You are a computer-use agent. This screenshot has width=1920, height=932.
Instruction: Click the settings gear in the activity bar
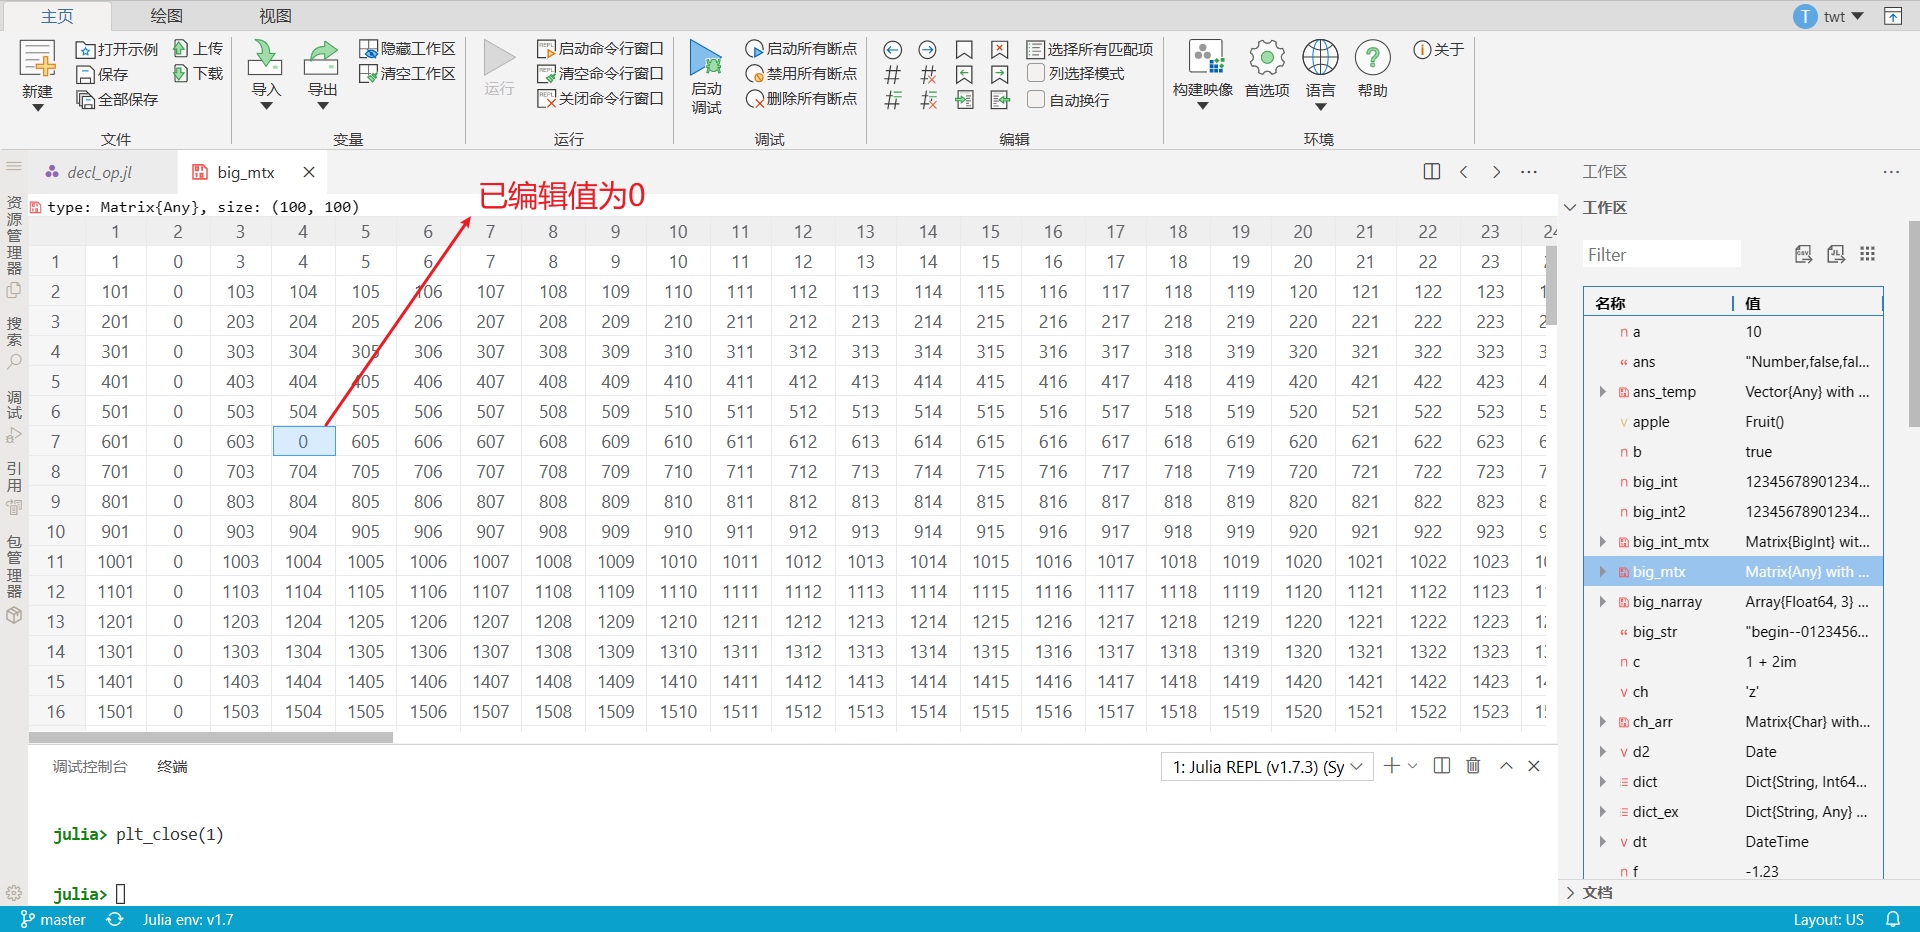[14, 892]
